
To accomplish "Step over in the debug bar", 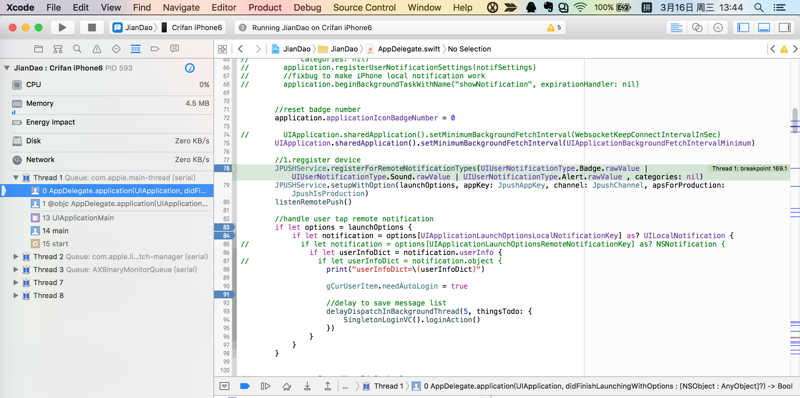I will tap(286, 386).
